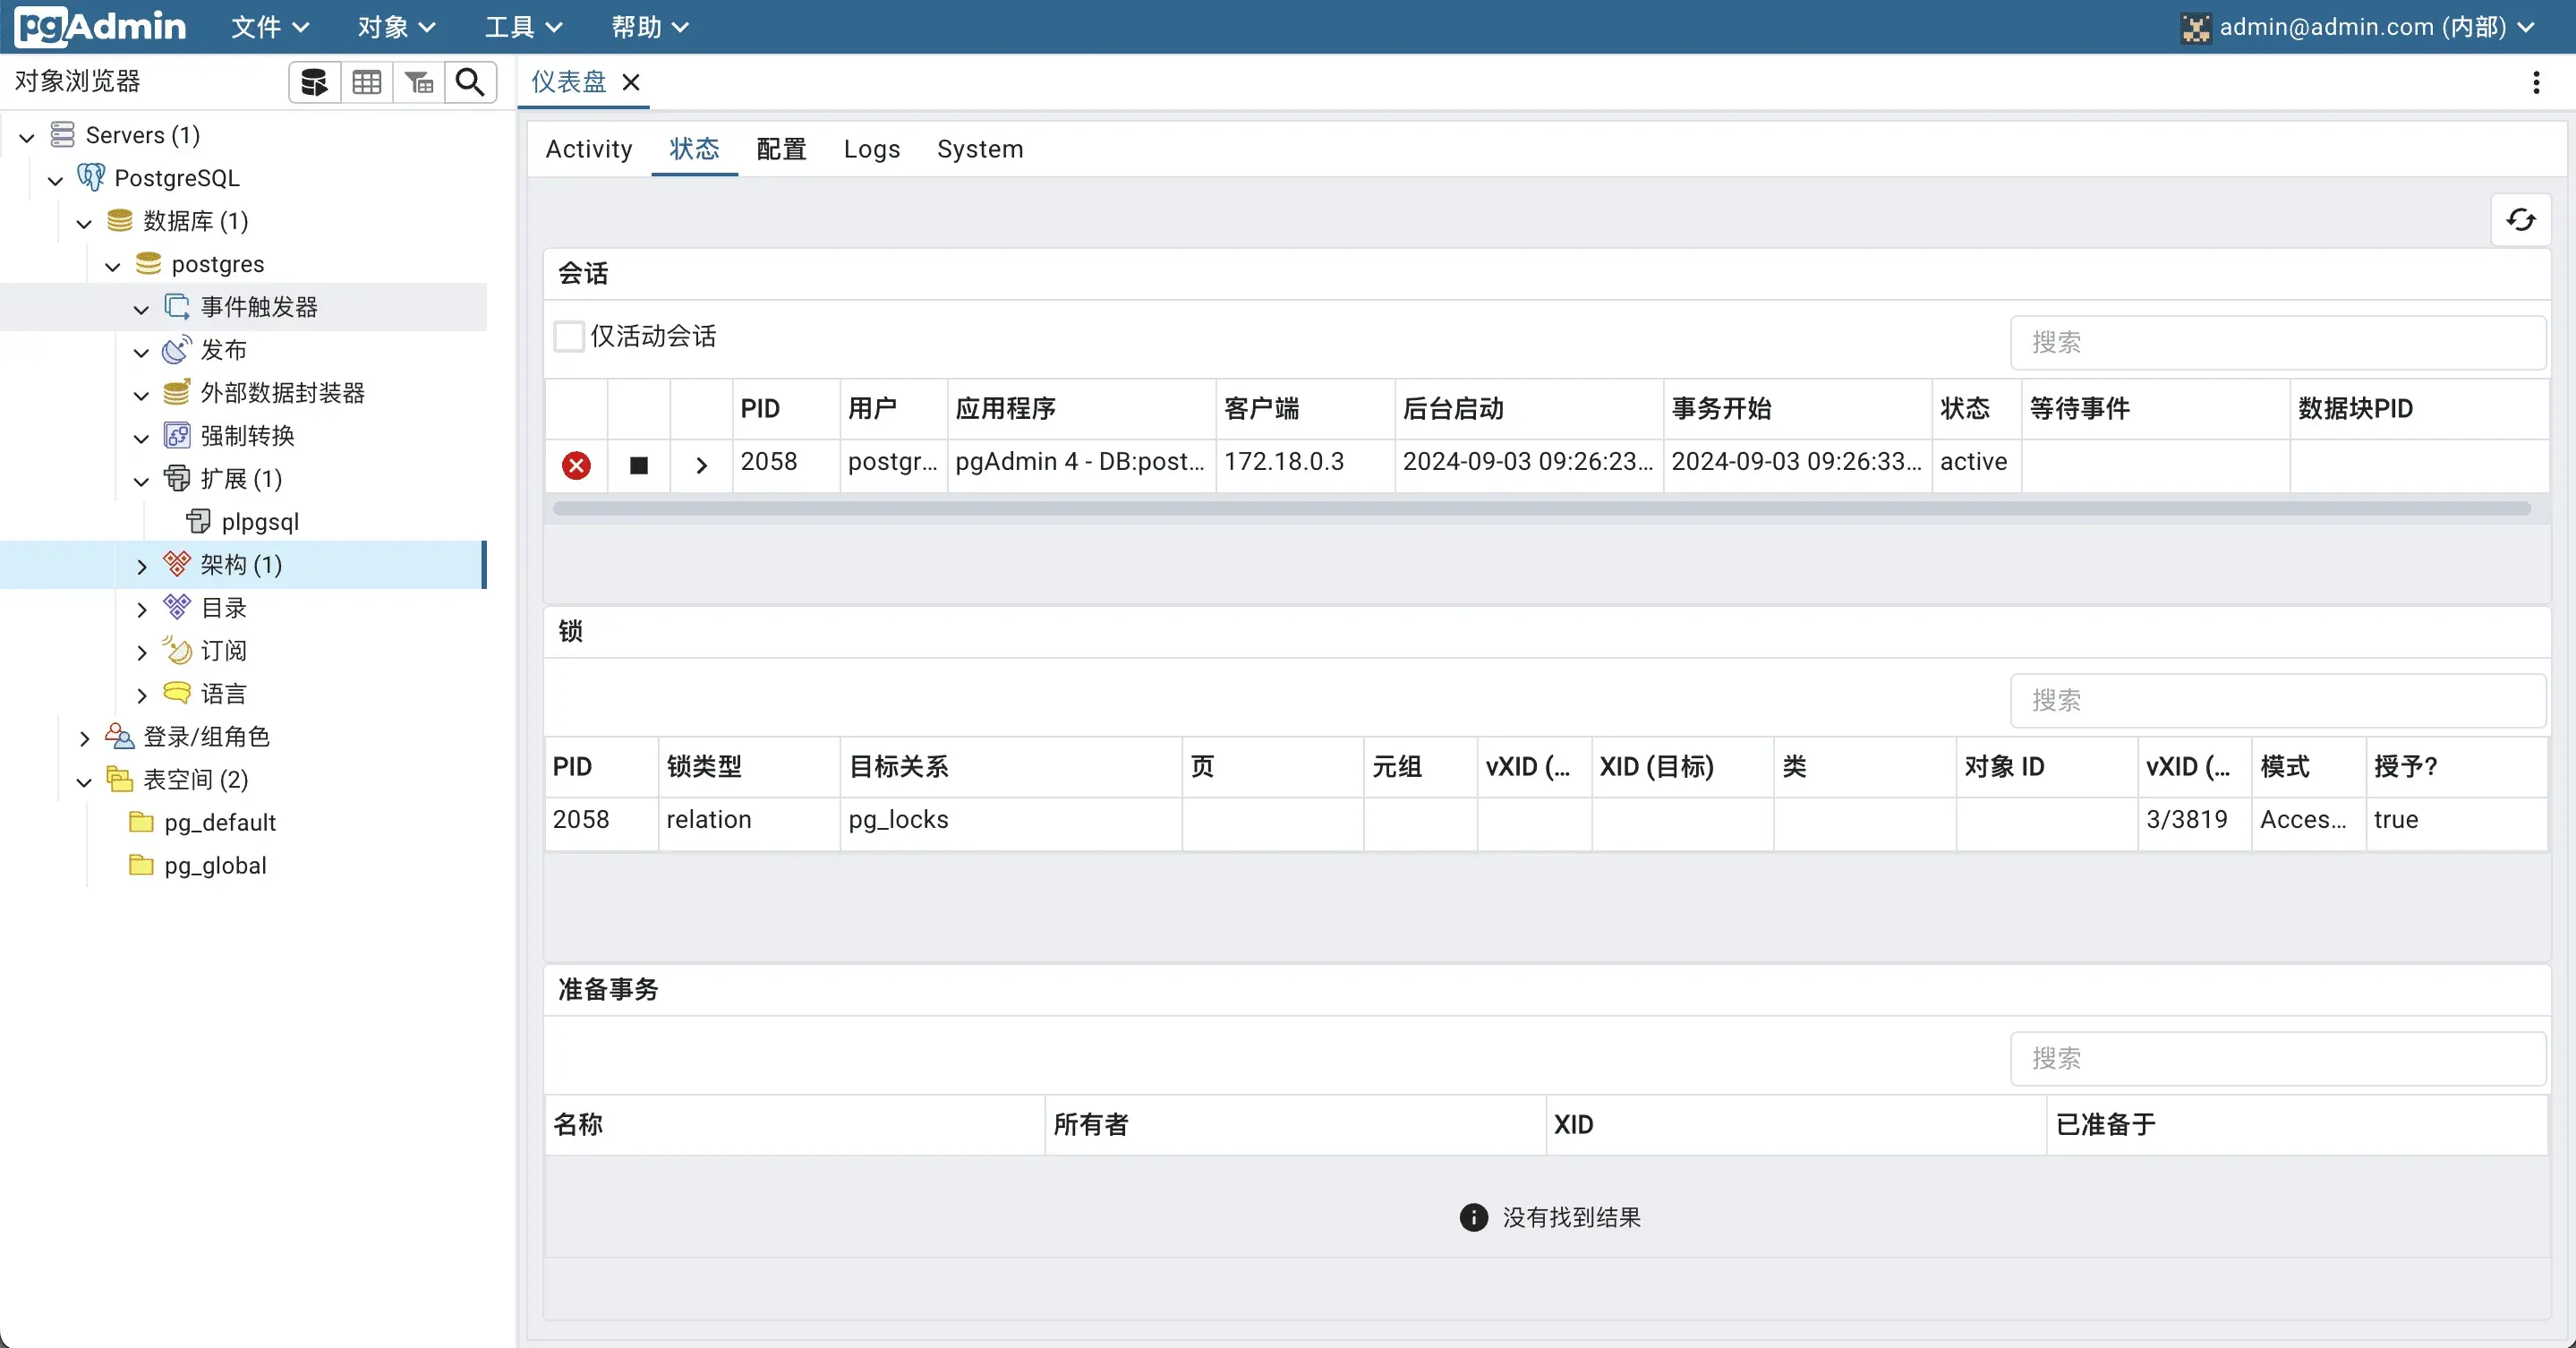Screen dimensions: 2576x1348
Task: Expand the 扩展 (1) tree node
Action: (143, 477)
